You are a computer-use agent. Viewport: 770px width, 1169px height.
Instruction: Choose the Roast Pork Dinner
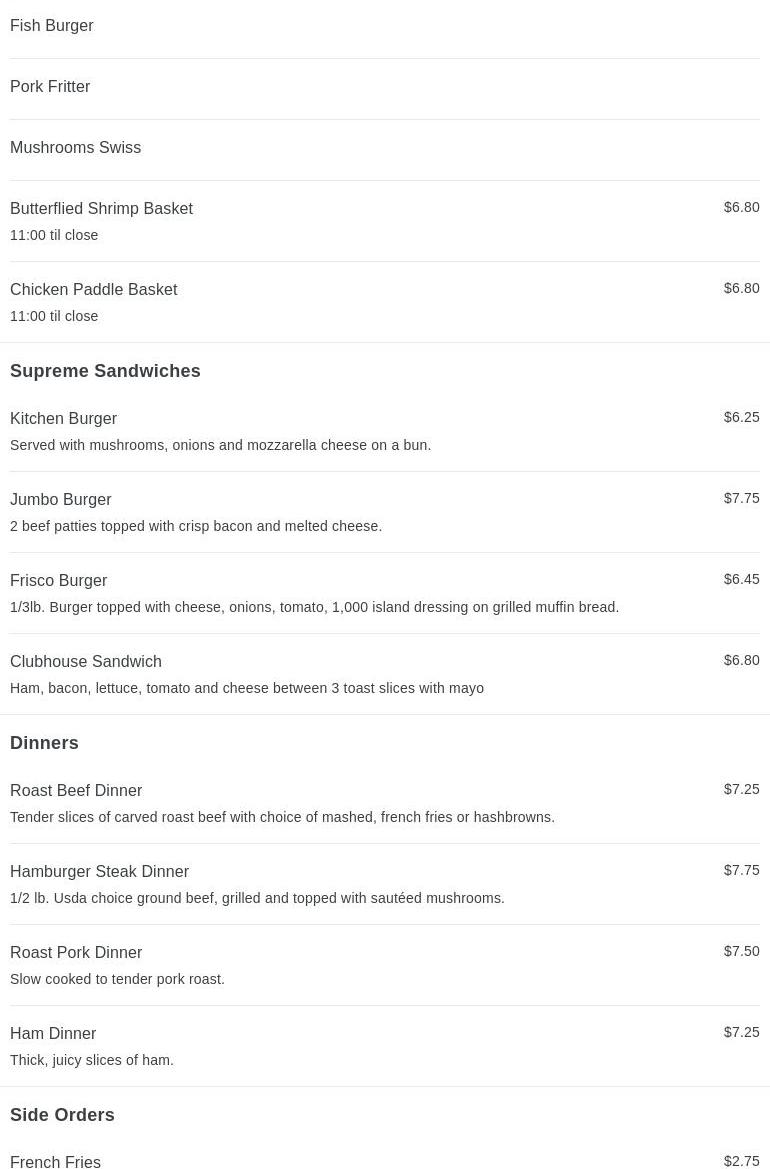(76, 953)
